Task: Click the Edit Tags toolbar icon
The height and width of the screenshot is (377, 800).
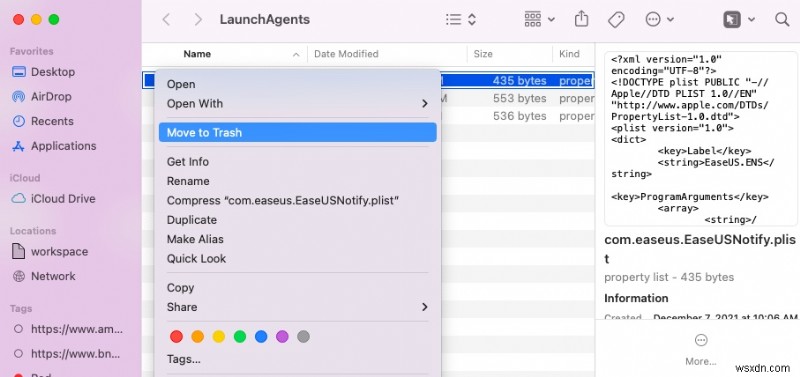Action: [x=616, y=20]
